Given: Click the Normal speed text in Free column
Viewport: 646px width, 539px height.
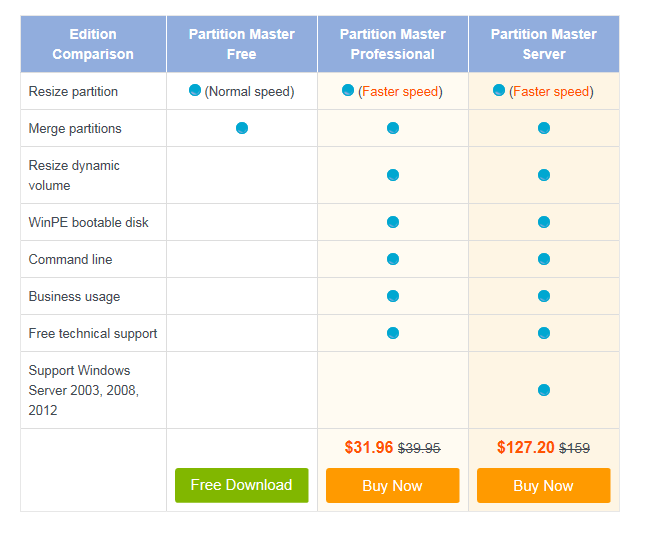Looking at the screenshot, I should click(249, 91).
